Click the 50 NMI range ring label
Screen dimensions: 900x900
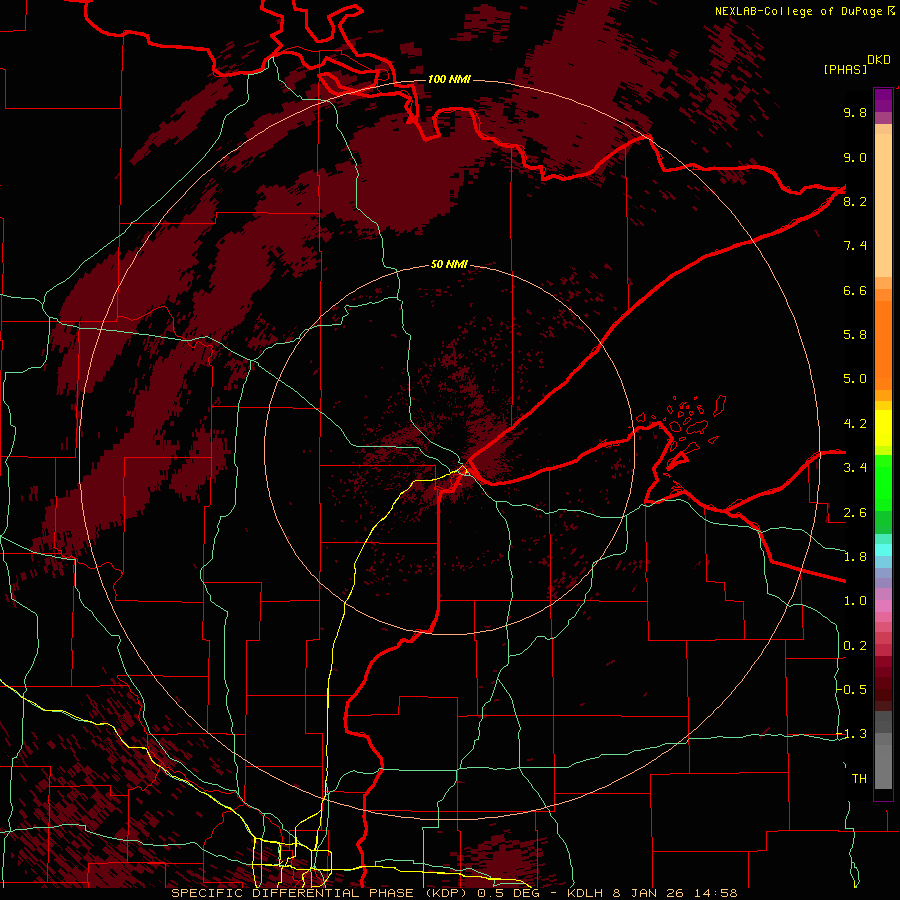(x=449, y=265)
